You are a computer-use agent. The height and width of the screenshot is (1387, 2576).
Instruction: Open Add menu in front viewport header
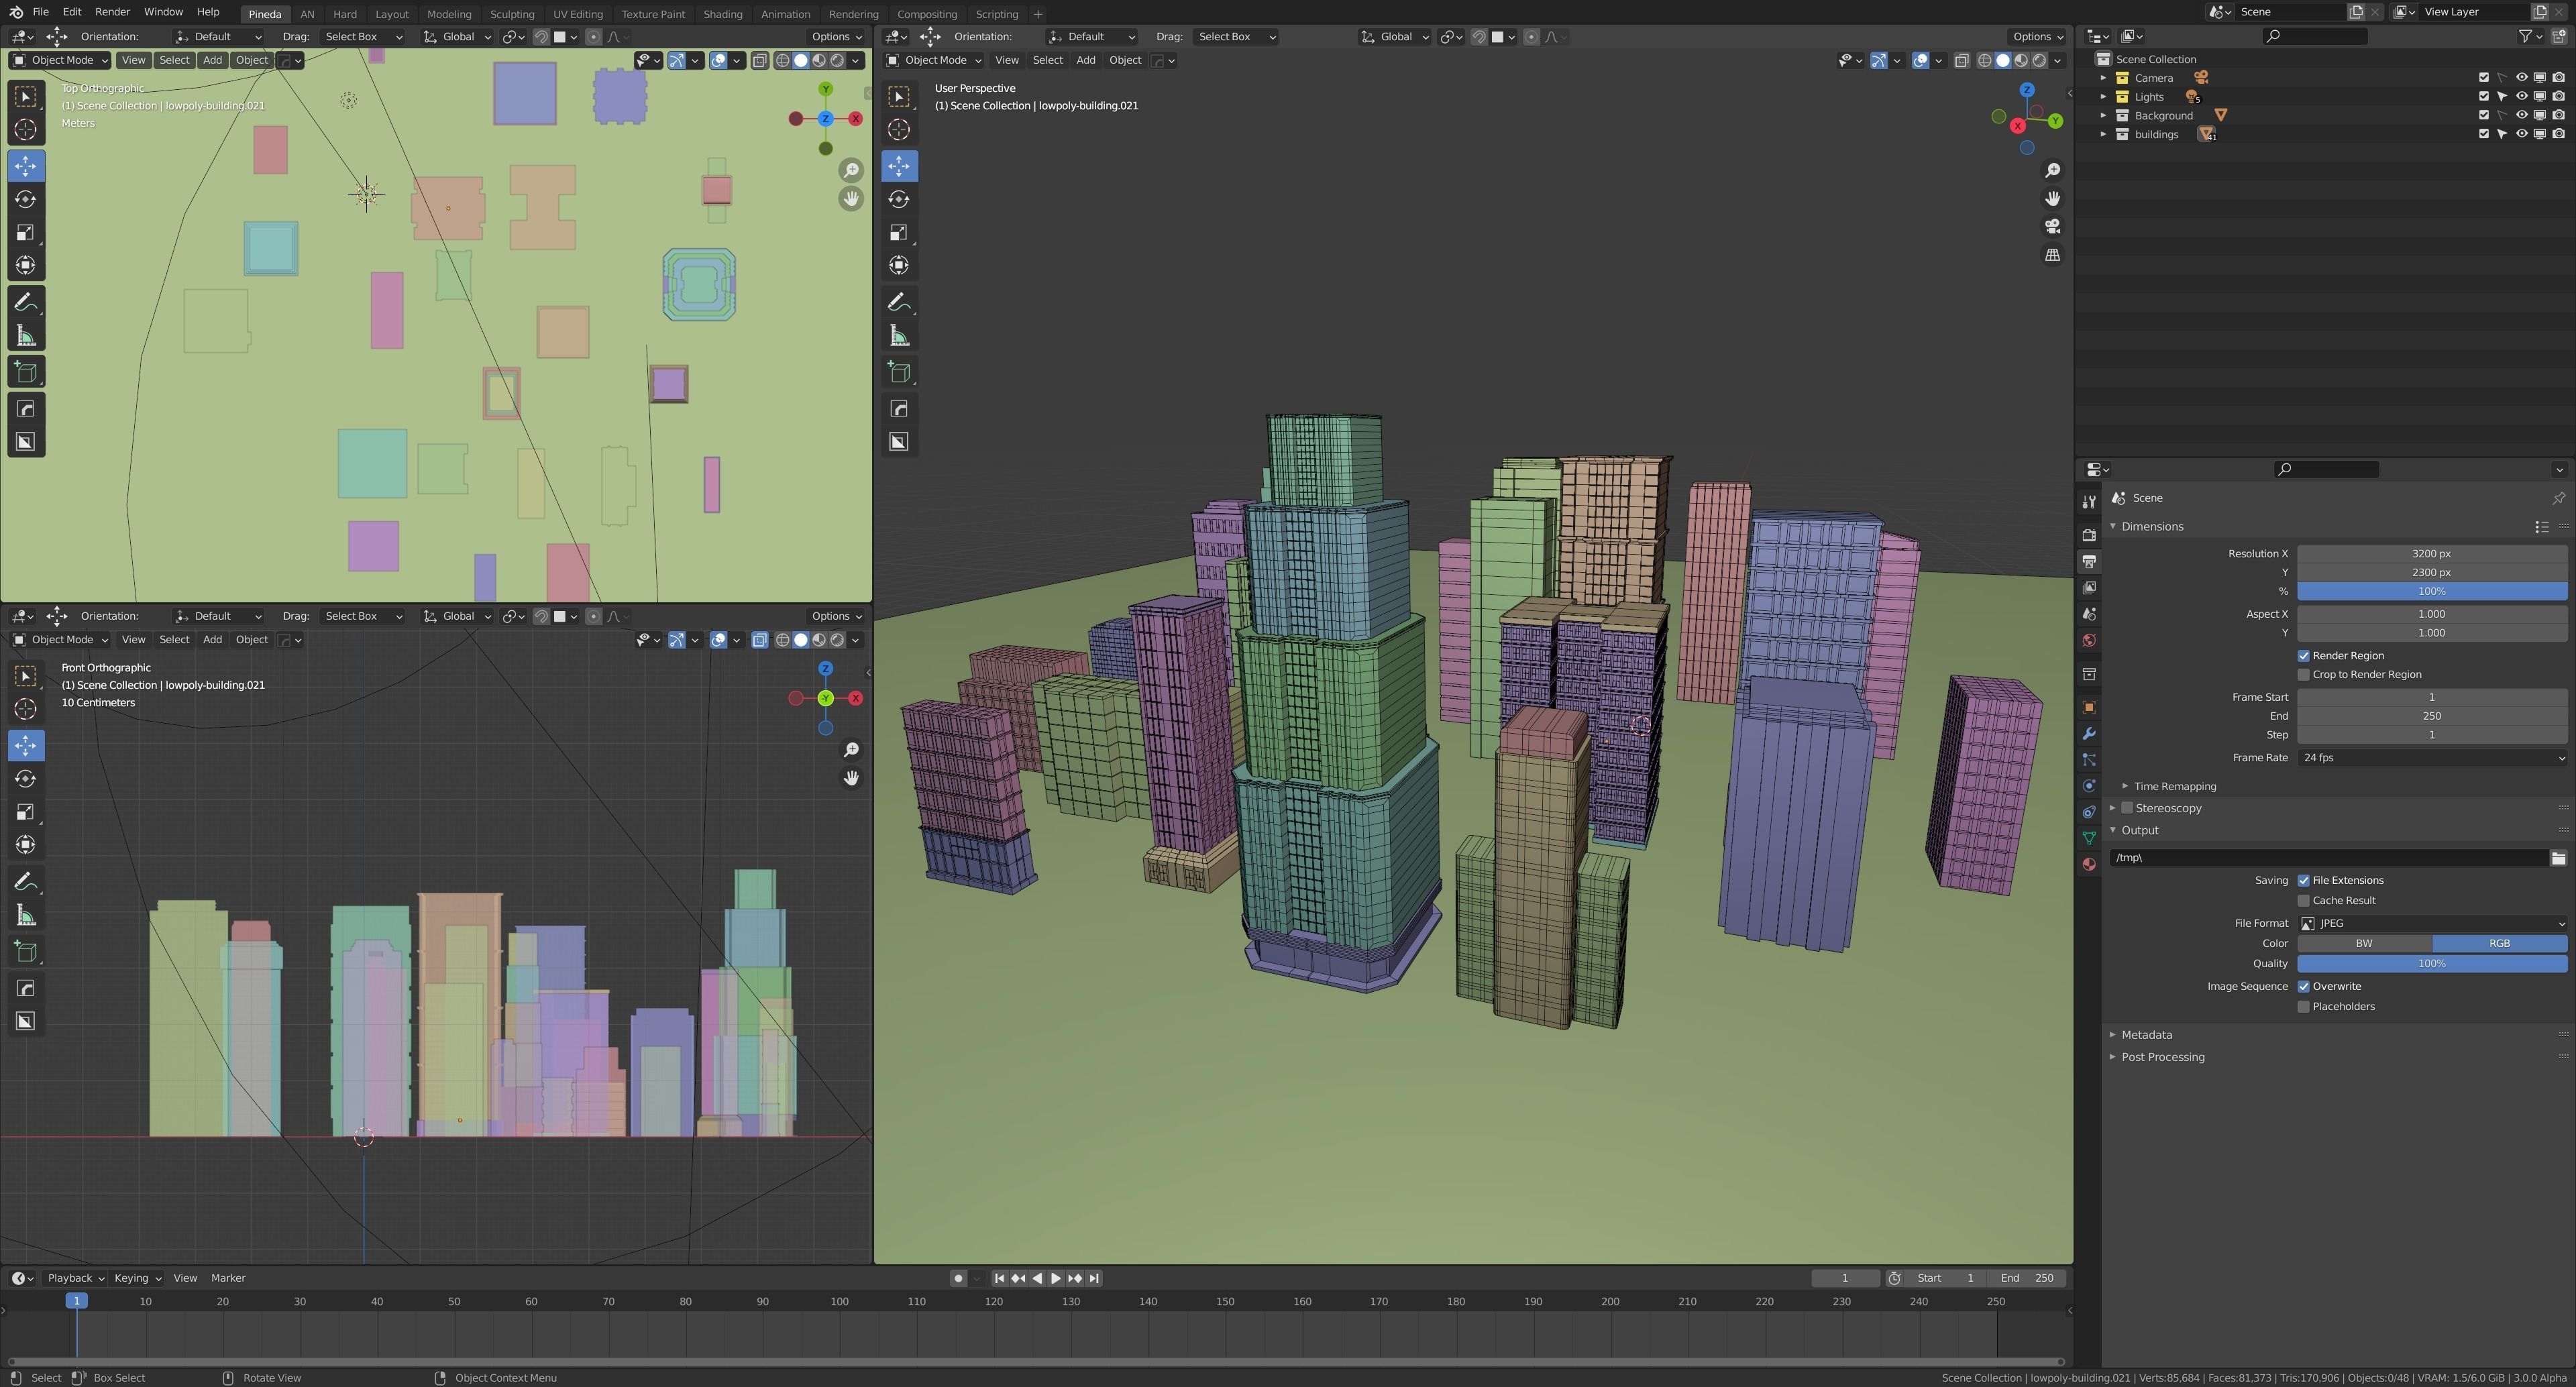coord(212,640)
